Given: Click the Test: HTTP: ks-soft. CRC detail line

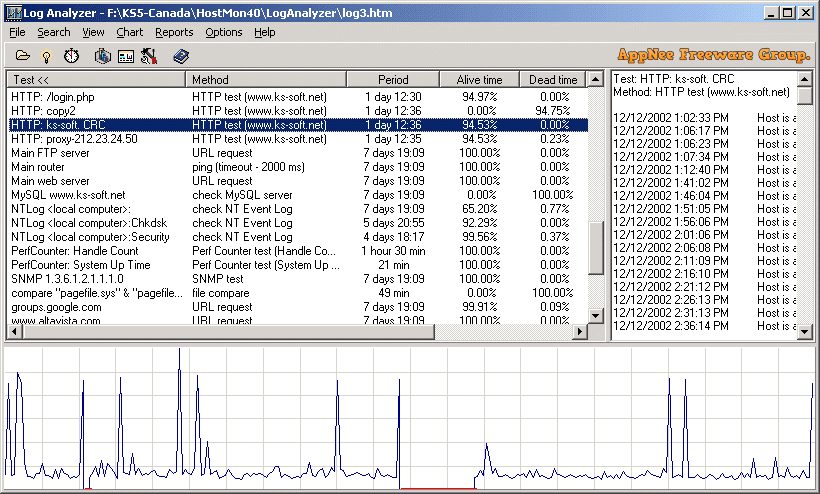Looking at the screenshot, I should [674, 79].
